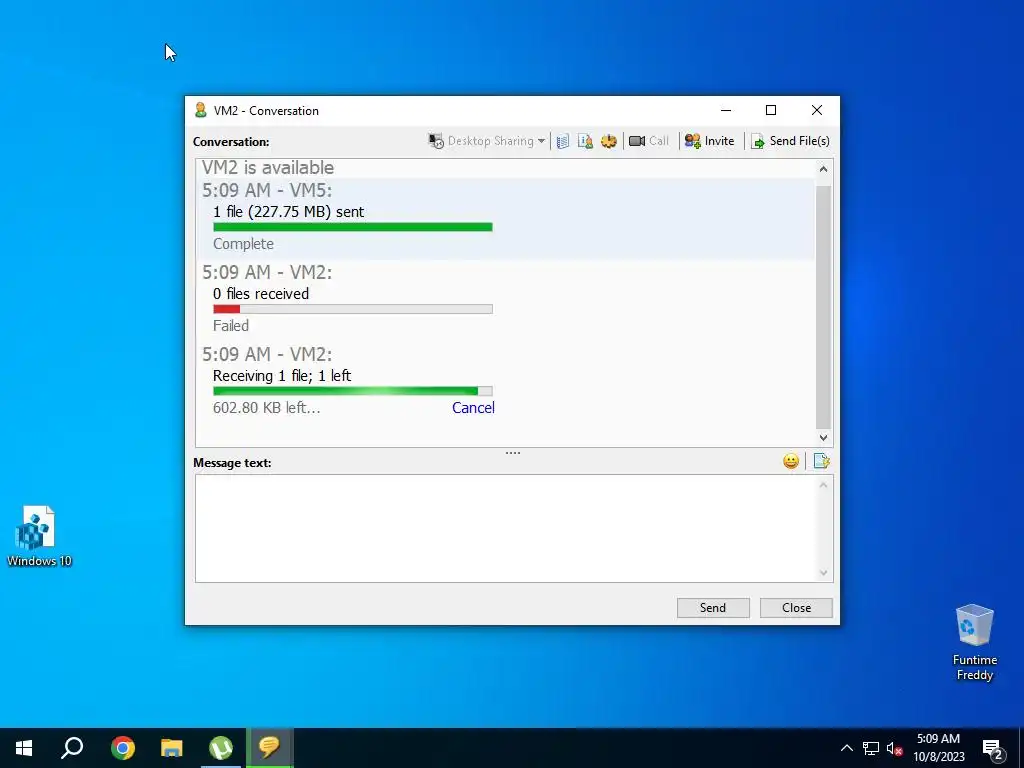Image resolution: width=1024 pixels, height=768 pixels.
Task: Click the '602.80 KB left...' status text
Action: [266, 408]
